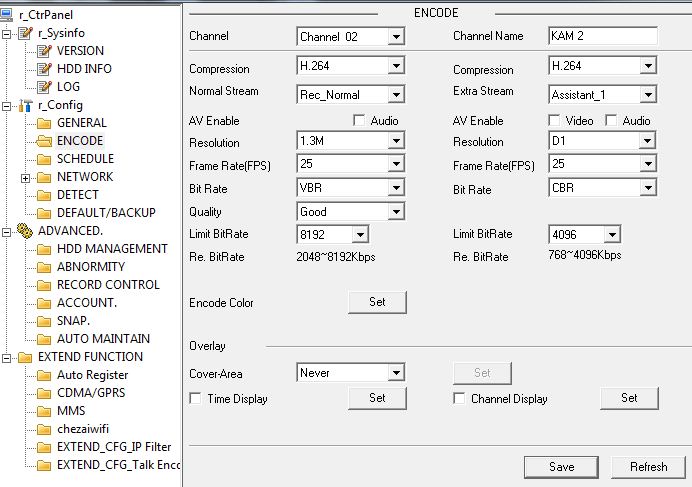Image resolution: width=692 pixels, height=487 pixels.
Task: Open the SCHEDULE configuration page
Action: [85, 159]
